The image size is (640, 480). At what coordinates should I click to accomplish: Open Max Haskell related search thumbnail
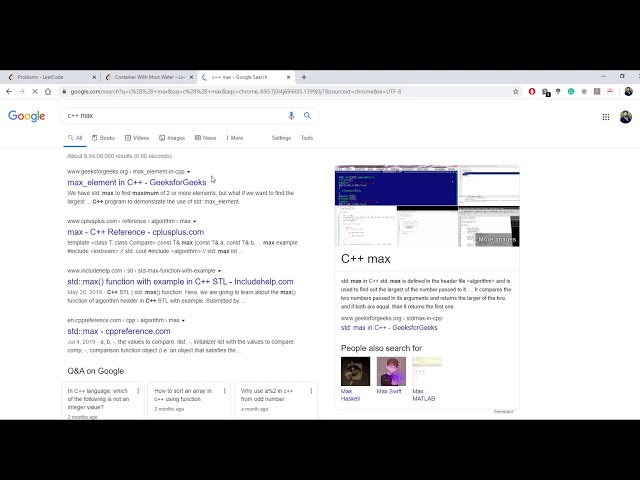tap(356, 371)
